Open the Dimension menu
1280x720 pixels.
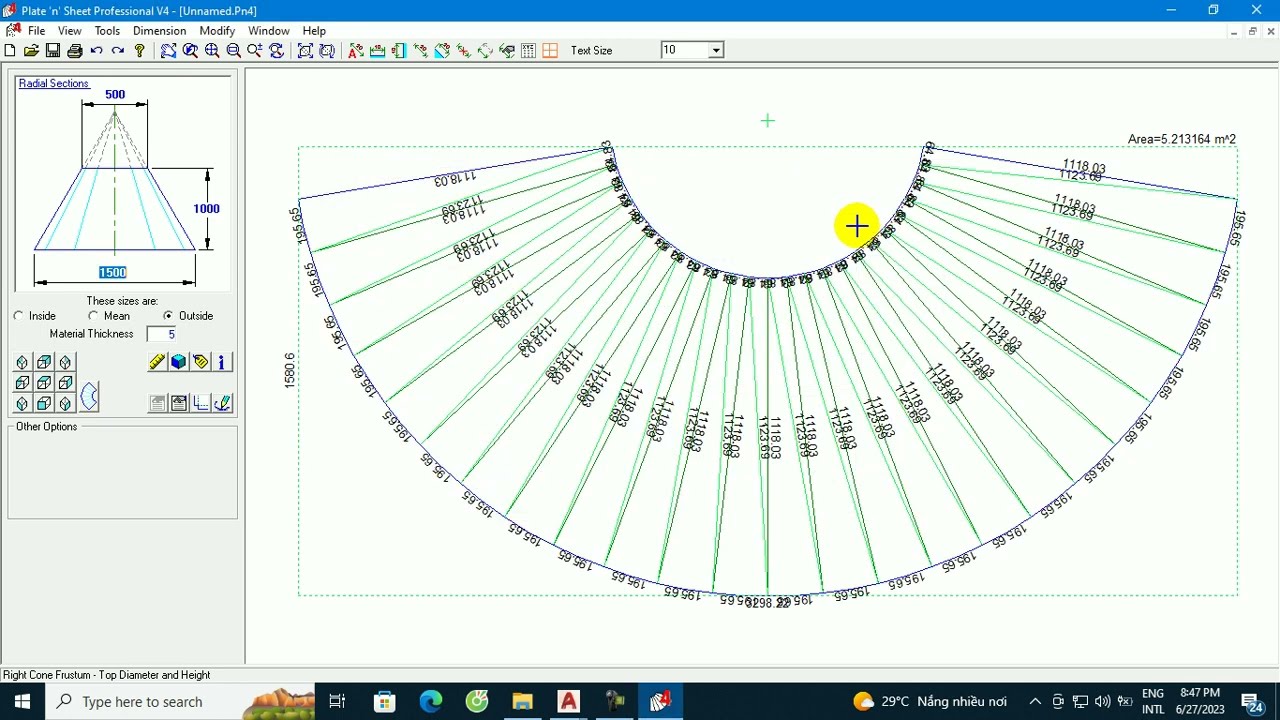point(160,31)
